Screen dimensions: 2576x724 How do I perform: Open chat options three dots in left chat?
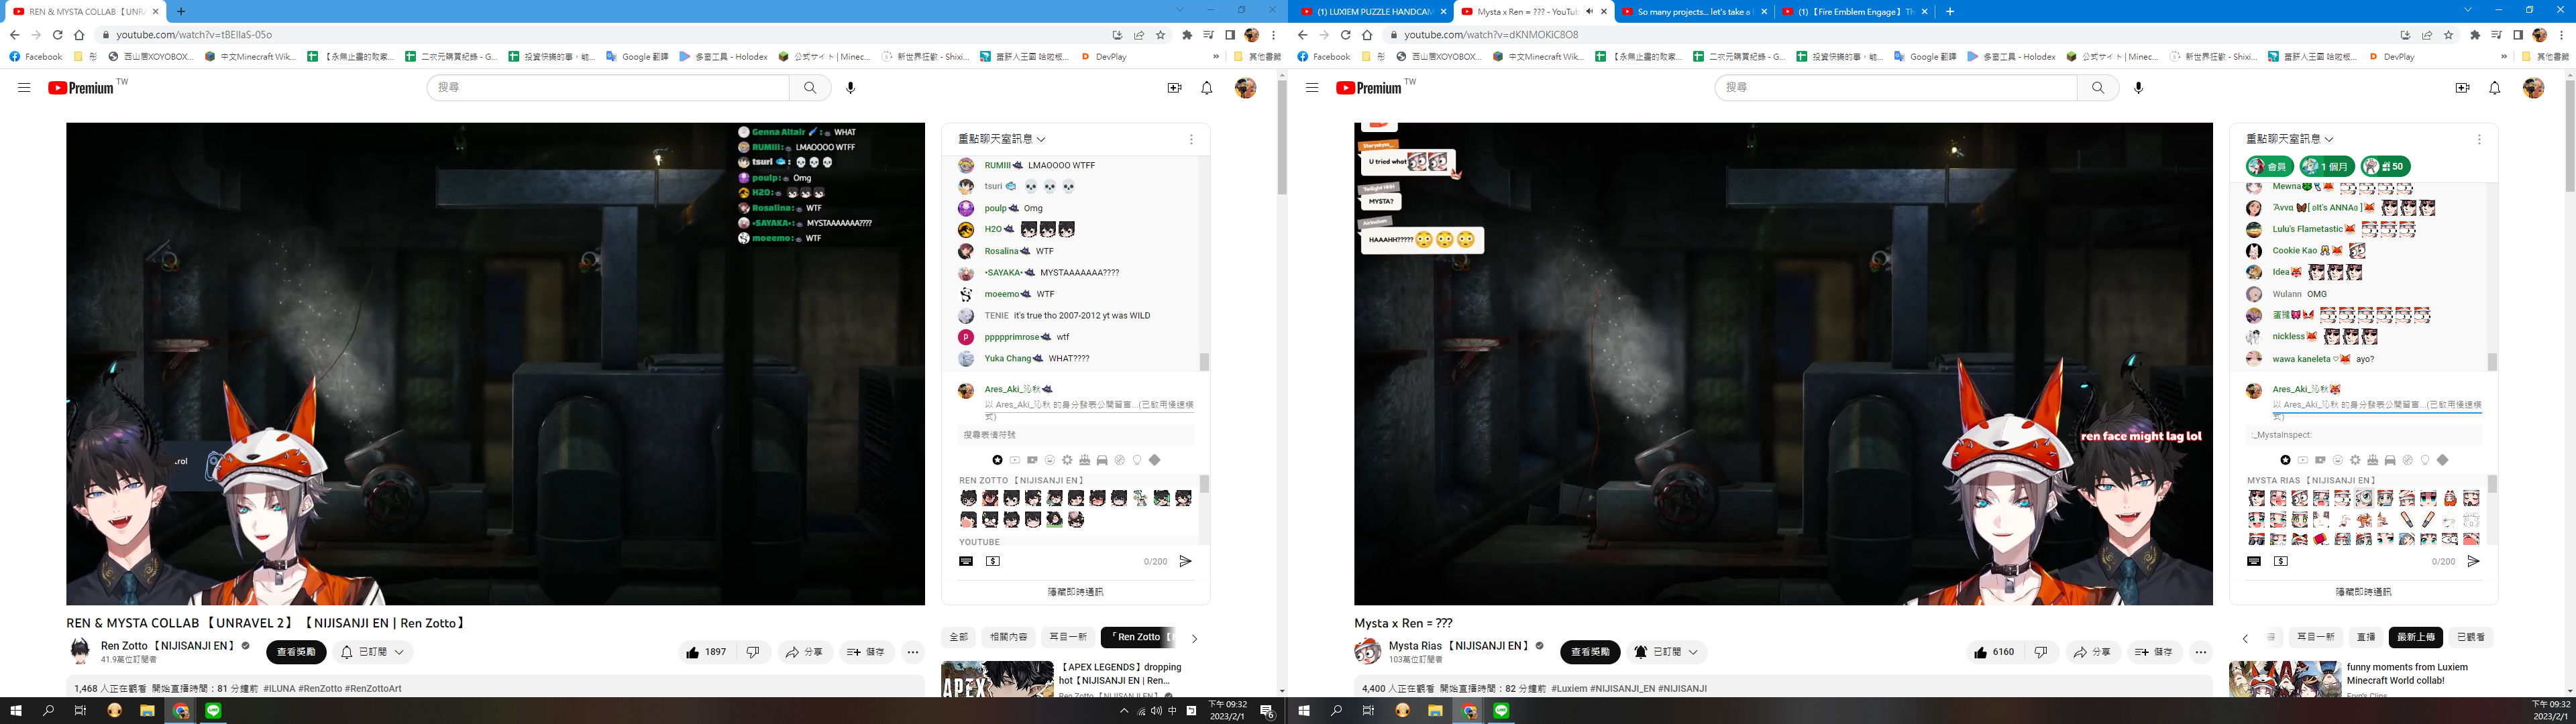[1191, 140]
